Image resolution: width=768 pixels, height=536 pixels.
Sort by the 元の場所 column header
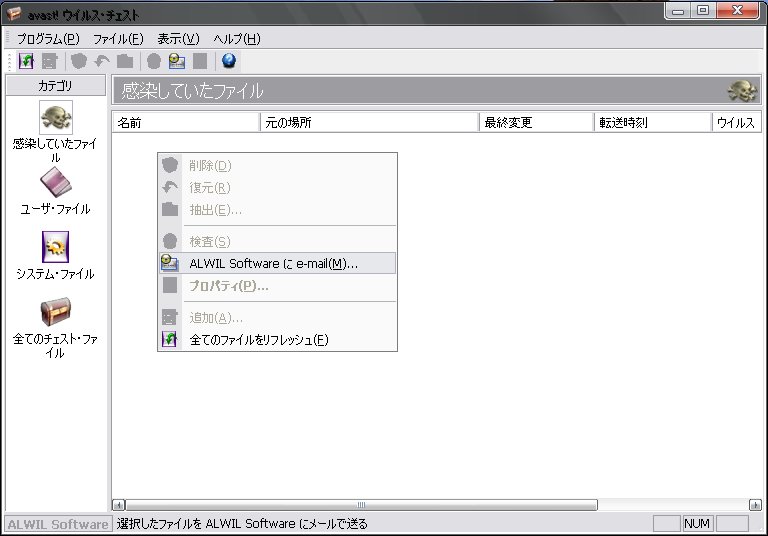tap(370, 122)
